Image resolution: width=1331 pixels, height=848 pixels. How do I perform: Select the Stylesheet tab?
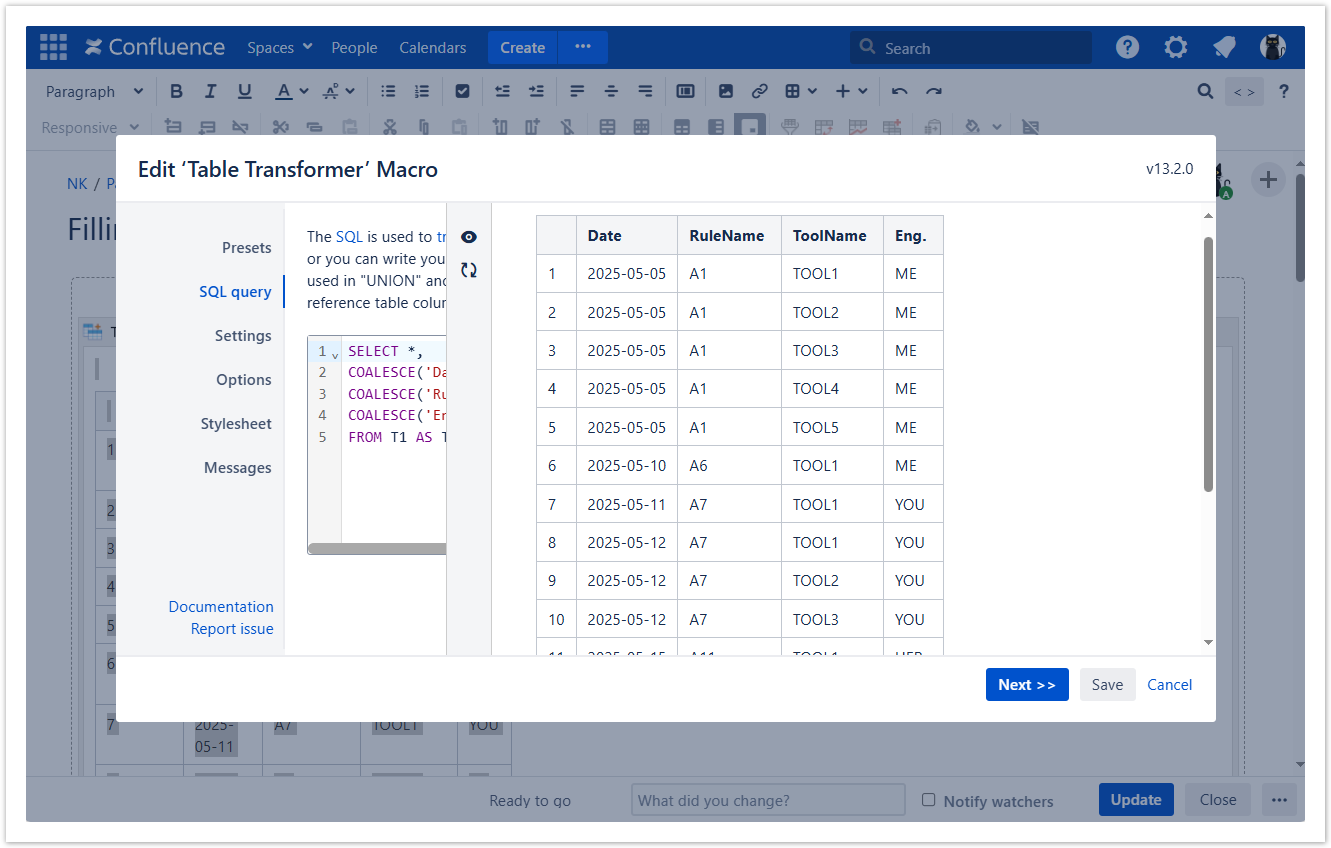coord(236,423)
